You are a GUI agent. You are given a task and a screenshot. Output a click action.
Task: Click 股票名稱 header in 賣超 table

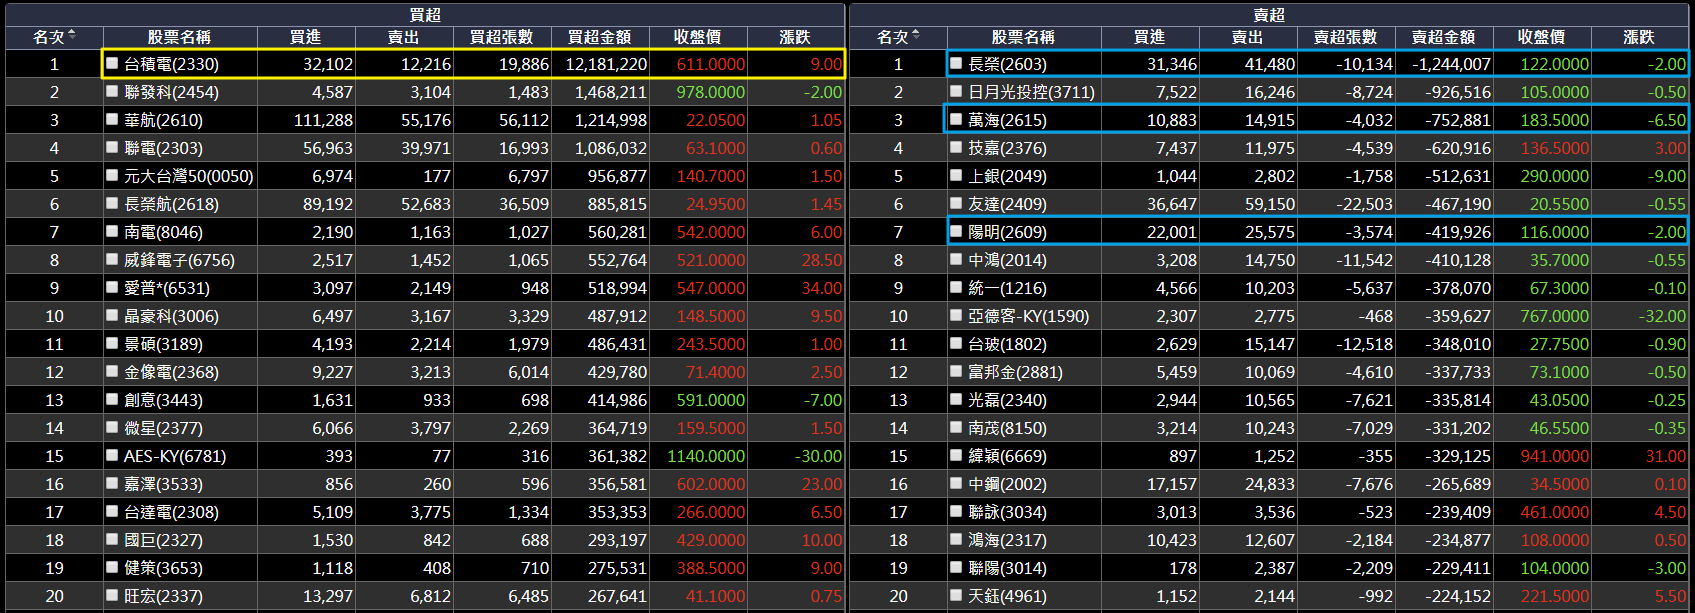click(x=1023, y=37)
